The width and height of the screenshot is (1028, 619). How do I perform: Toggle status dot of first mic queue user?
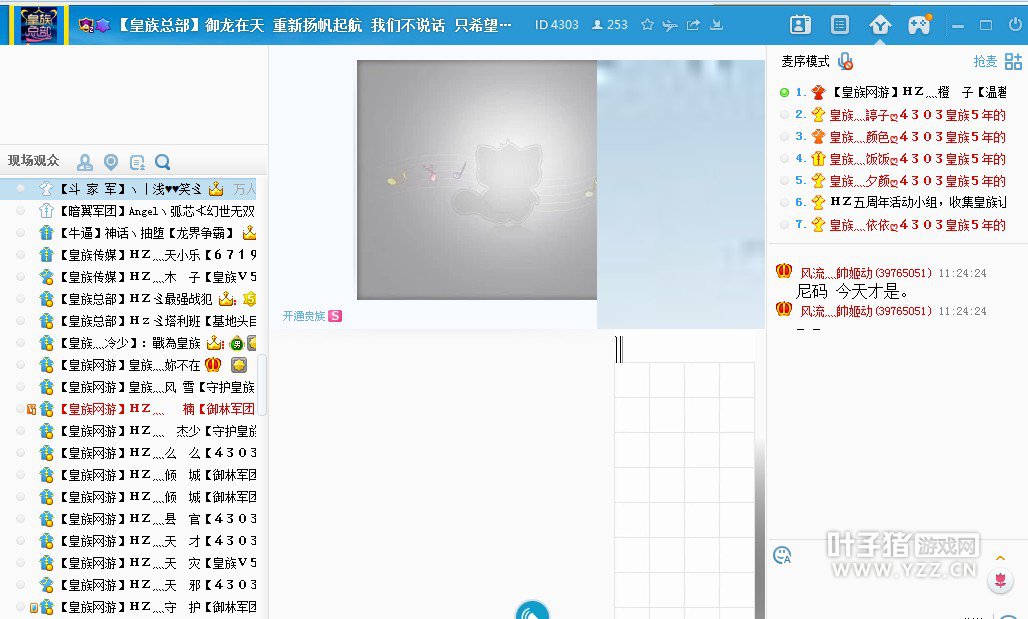pos(784,92)
